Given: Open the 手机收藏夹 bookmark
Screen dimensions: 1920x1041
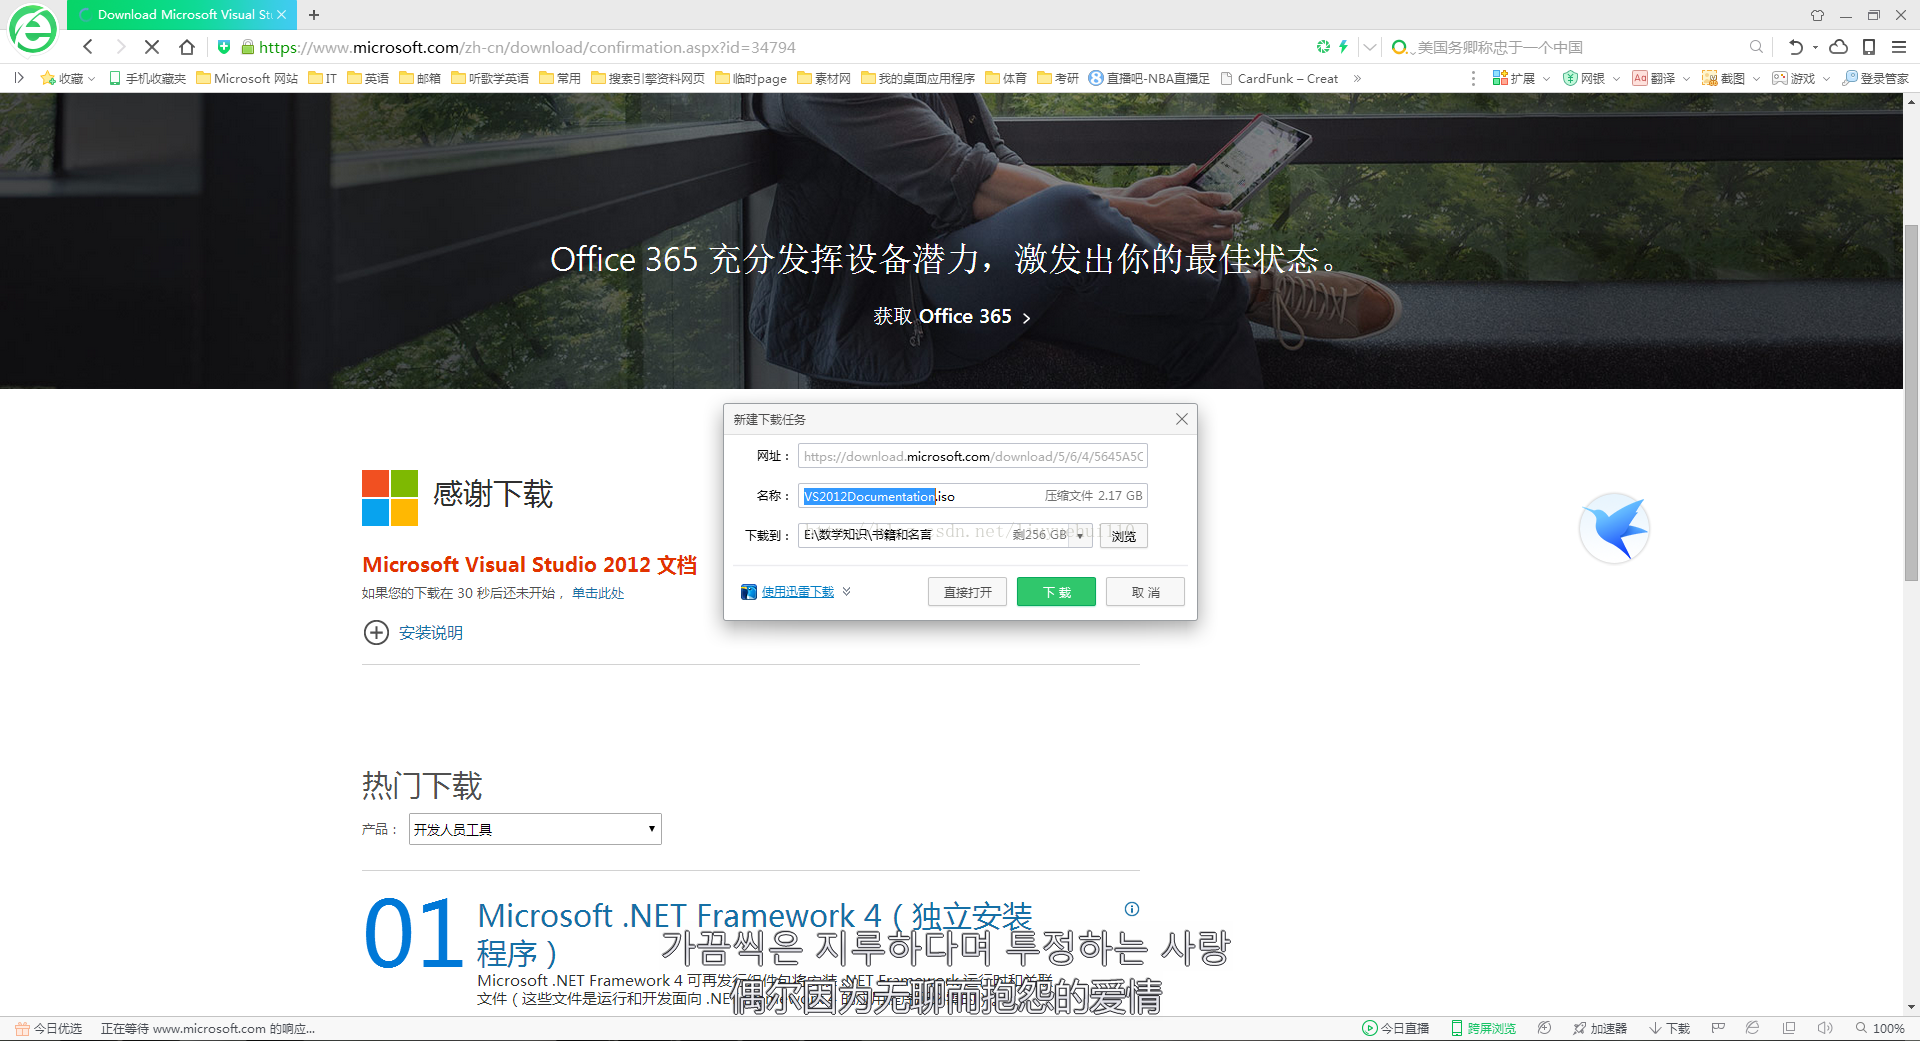Looking at the screenshot, I should point(147,78).
